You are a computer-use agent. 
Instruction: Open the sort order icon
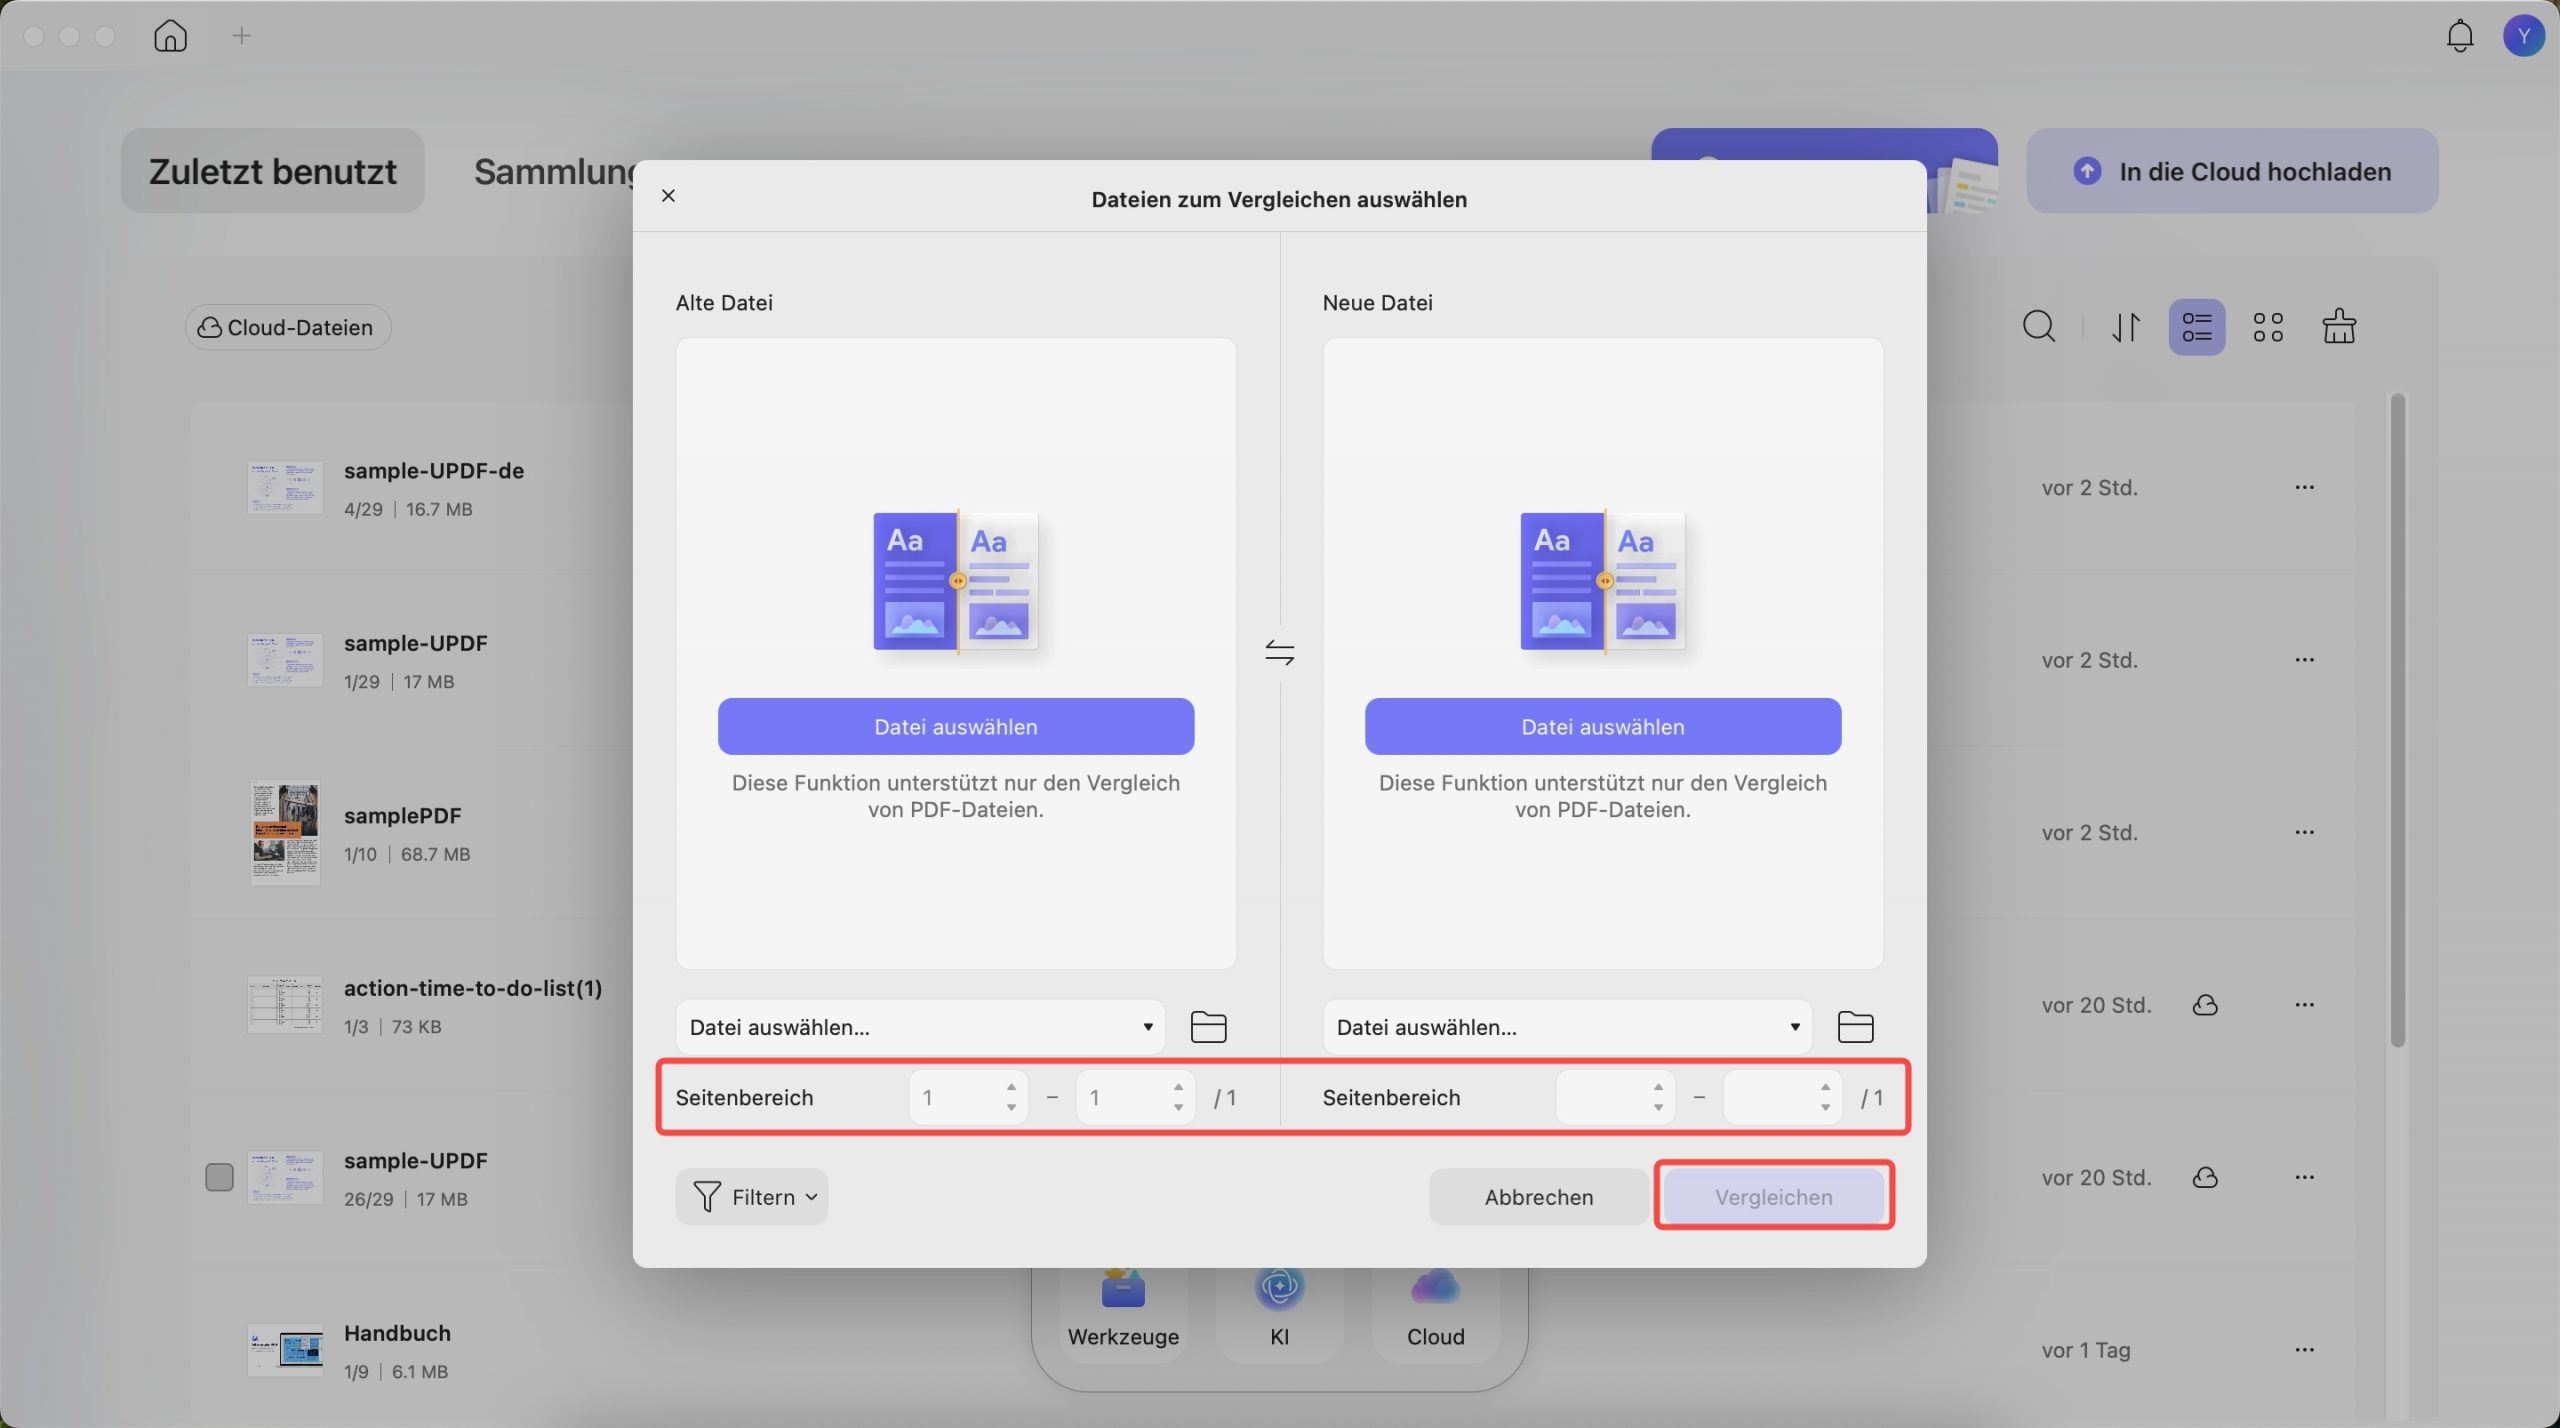(x=2125, y=327)
